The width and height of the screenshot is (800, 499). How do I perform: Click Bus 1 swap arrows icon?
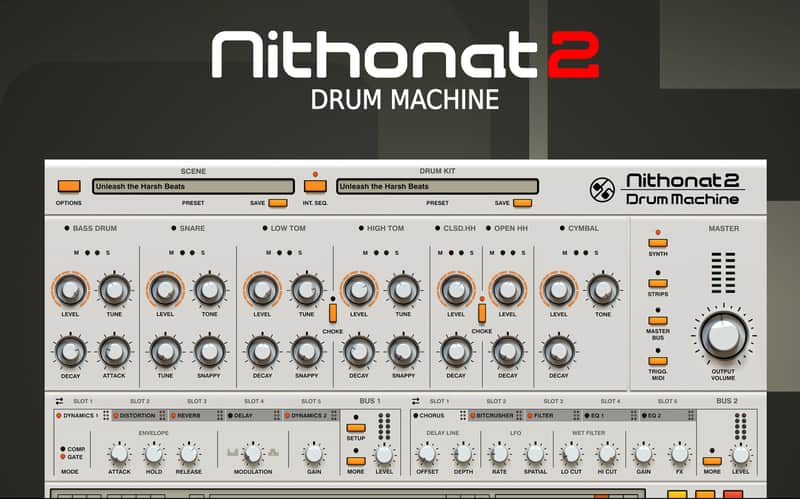click(59, 401)
